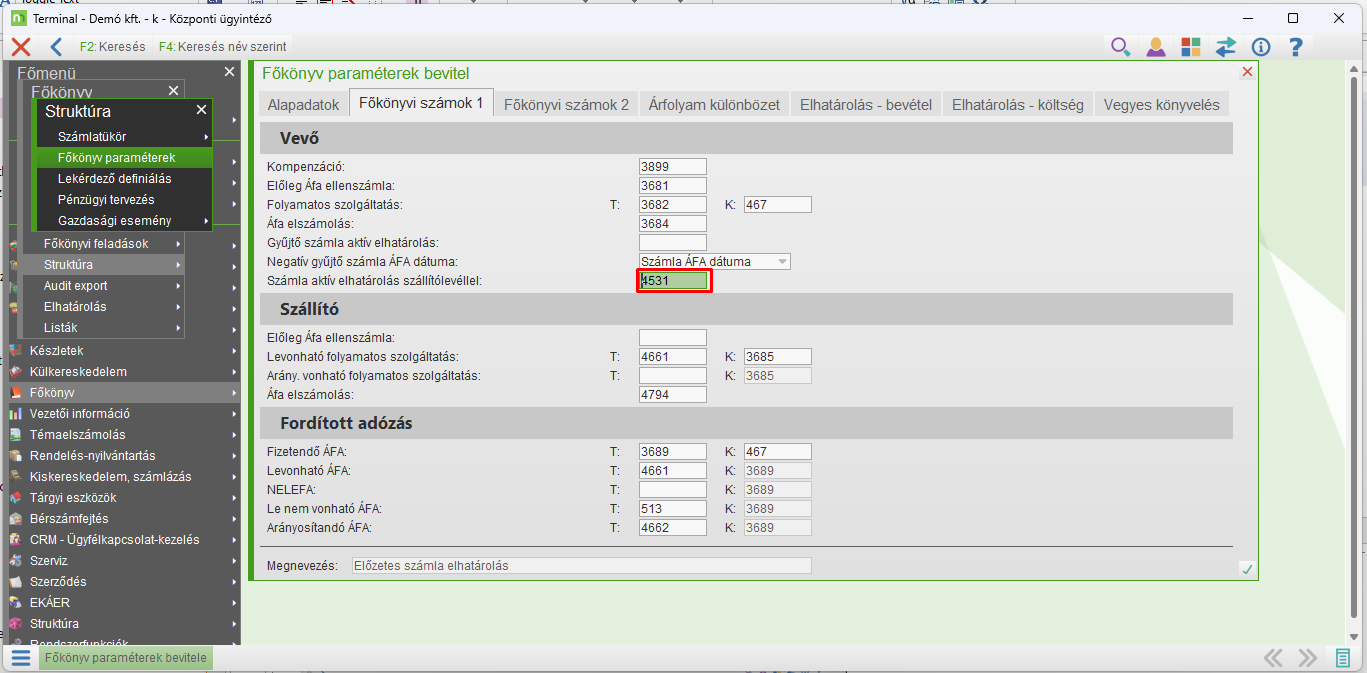The image size is (1367, 673).
Task: Select Főkönyv paraméterek menu entry
Action: coord(124,157)
